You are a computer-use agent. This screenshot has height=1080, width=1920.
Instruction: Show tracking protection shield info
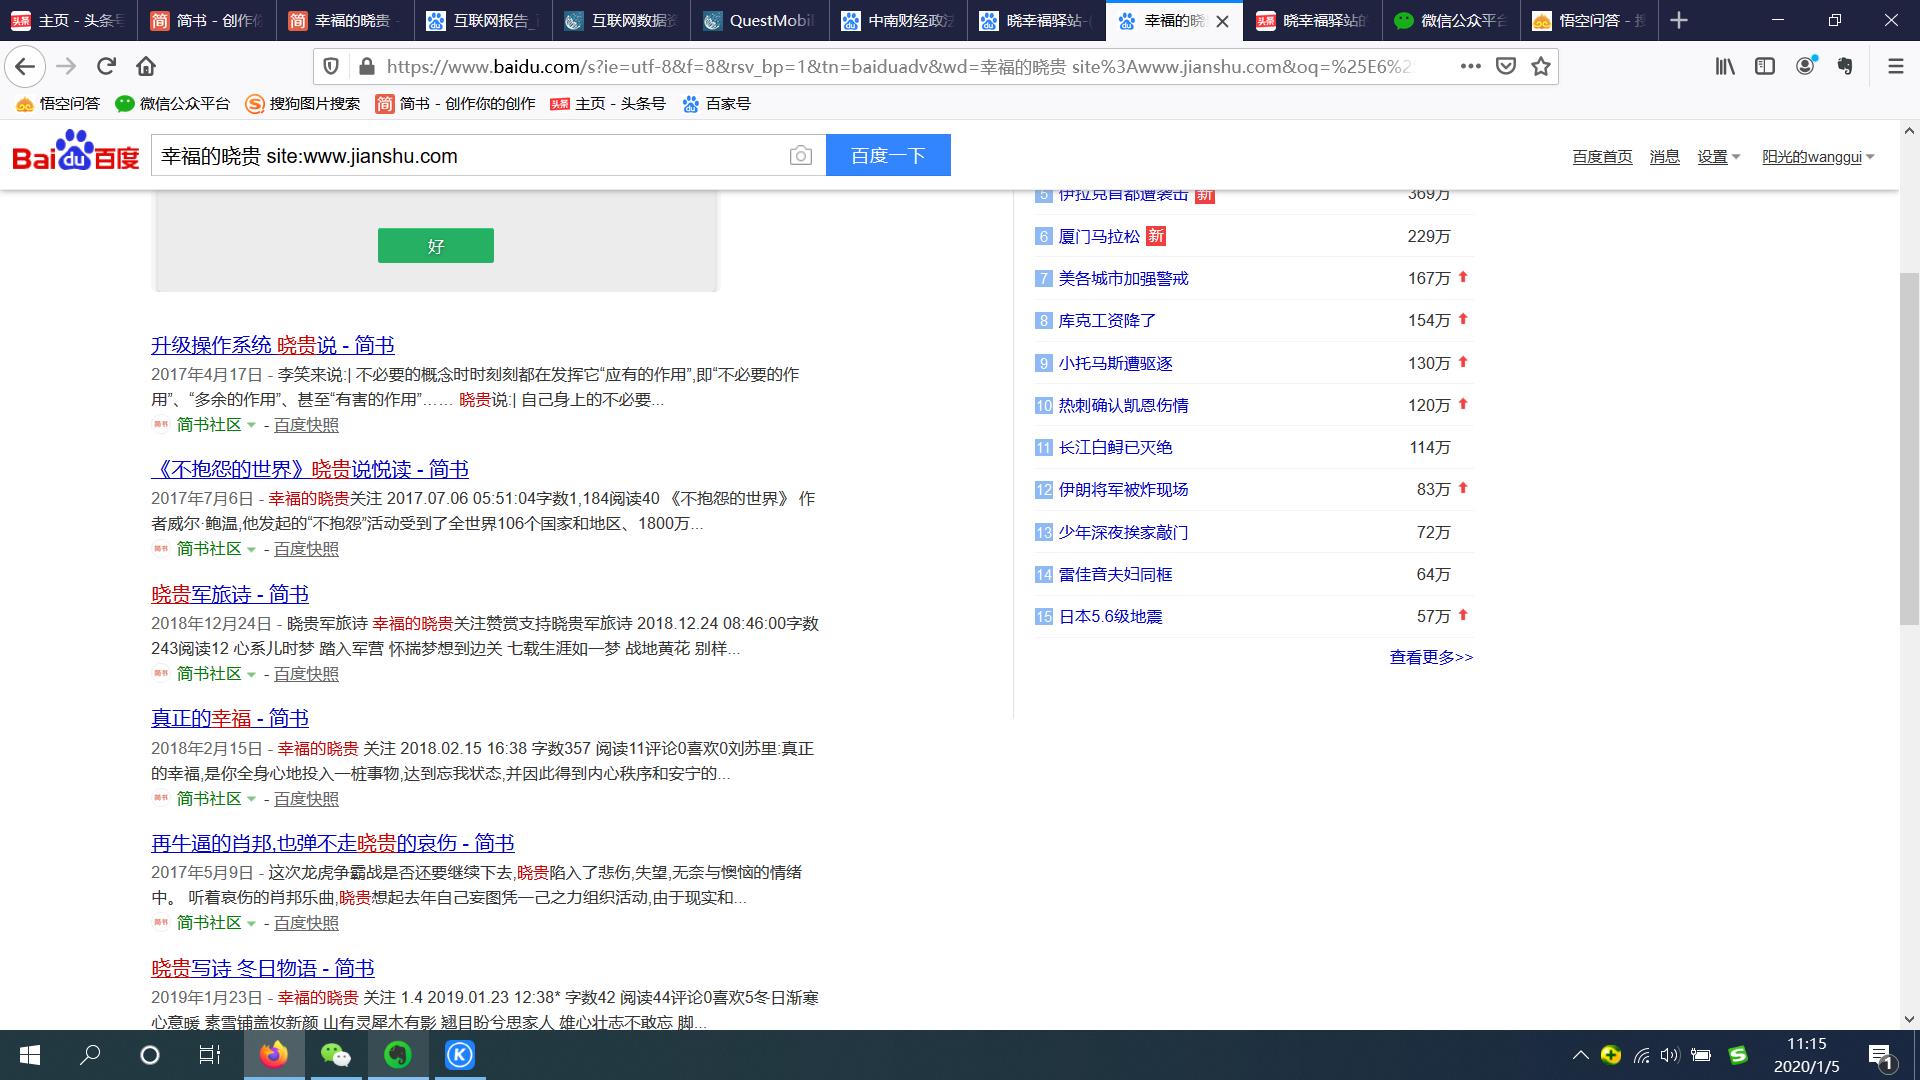point(331,67)
